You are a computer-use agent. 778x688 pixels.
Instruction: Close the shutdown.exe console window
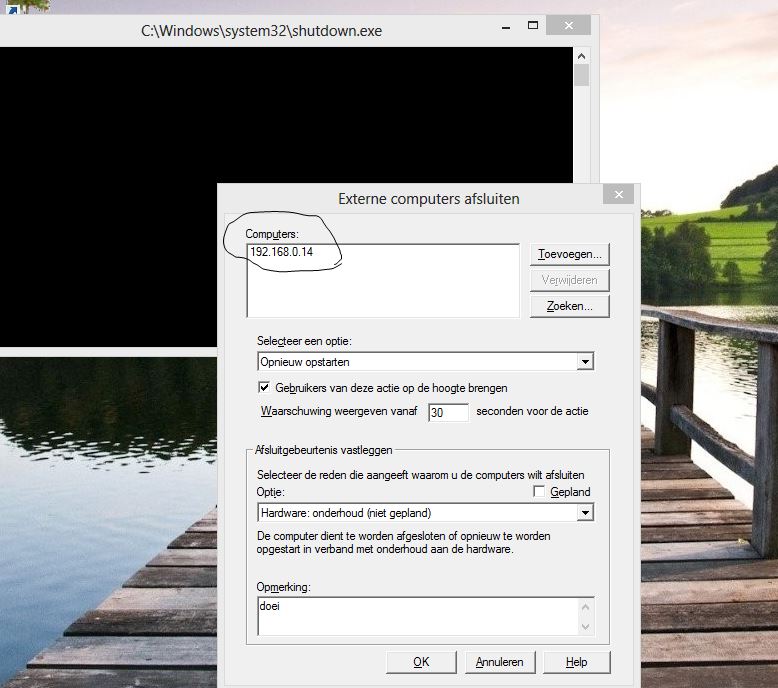pyautogui.click(x=569, y=25)
